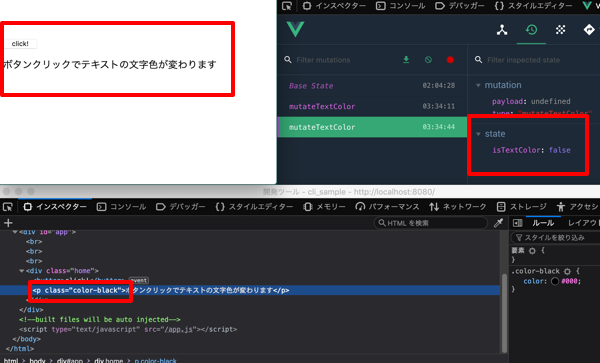Open the top panel コンソール tab
Image resolution: width=600 pixels, height=363 pixels.
pyautogui.click(x=400, y=6)
